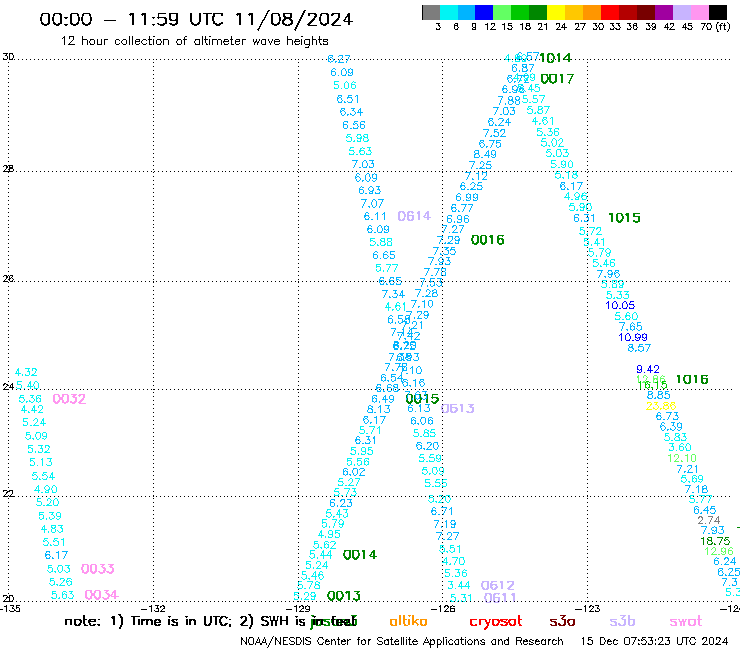740x650 pixels.
Task: Click the 's3a' satellite label
Action: (562, 622)
